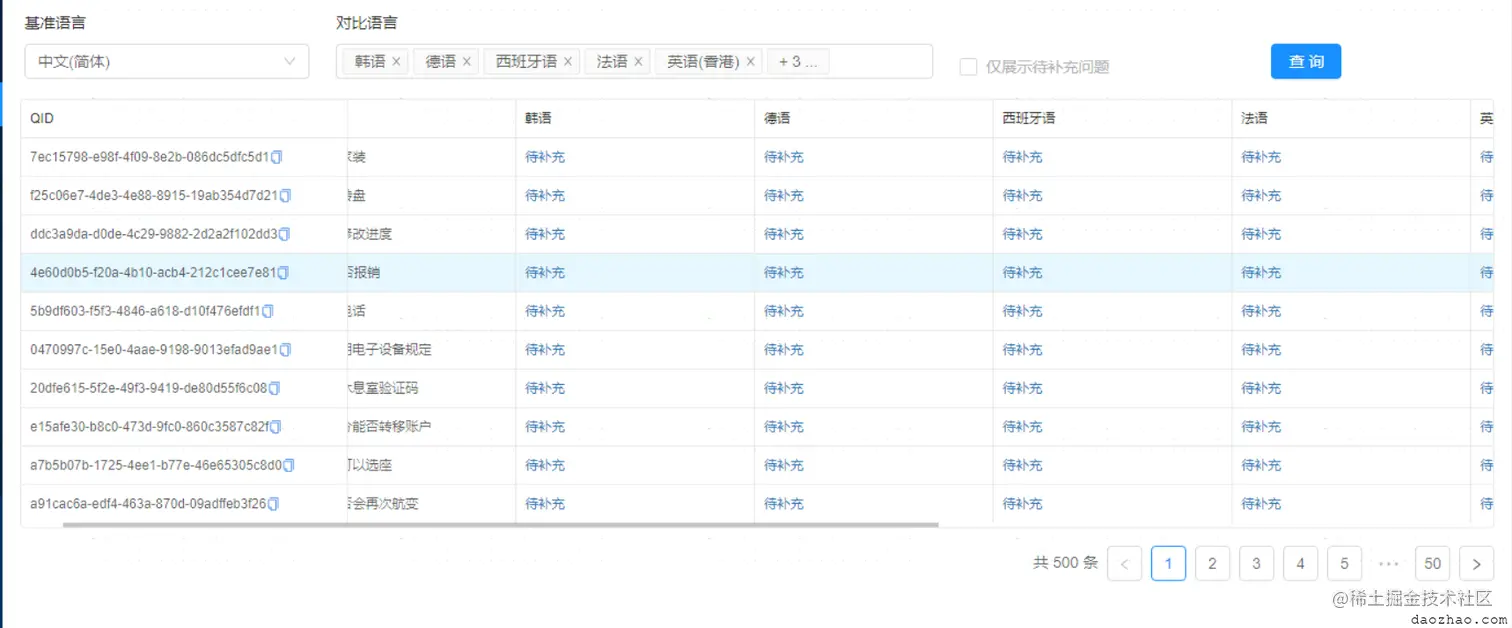
Task: Open 法语 待补充 link in 4e60d0b5 row
Action: 1261,272
